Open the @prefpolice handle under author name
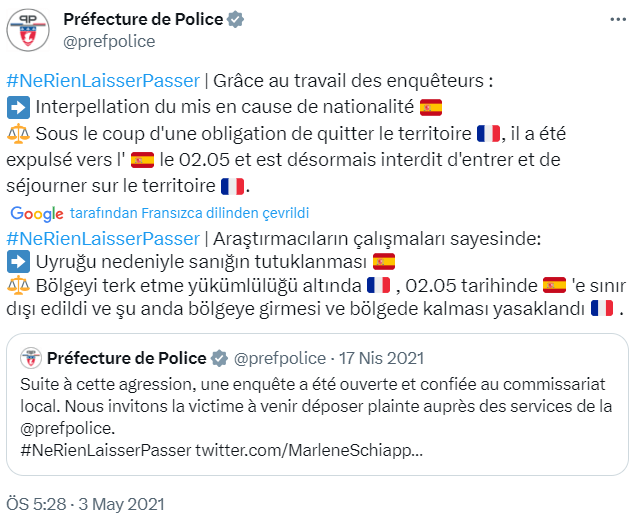635x516 pixels. click(x=109, y=41)
